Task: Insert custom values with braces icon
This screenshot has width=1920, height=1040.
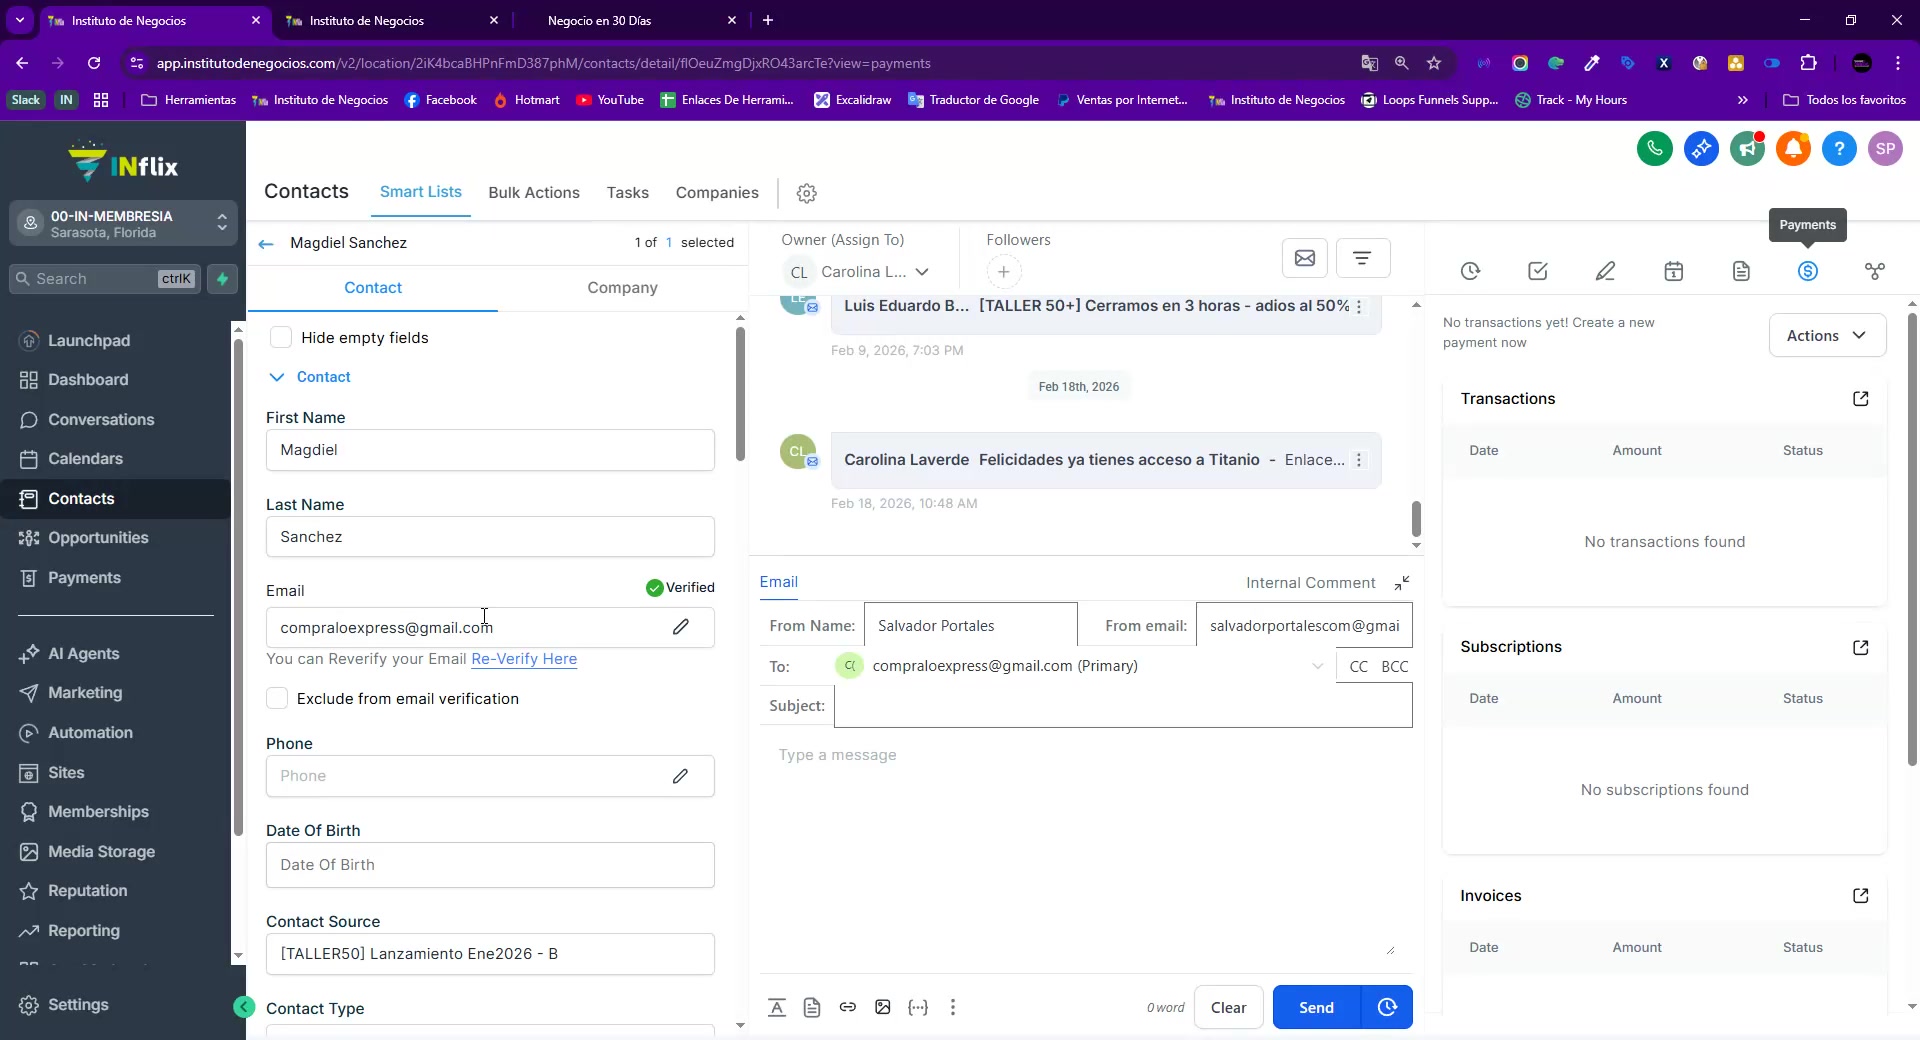Action: (x=918, y=1008)
